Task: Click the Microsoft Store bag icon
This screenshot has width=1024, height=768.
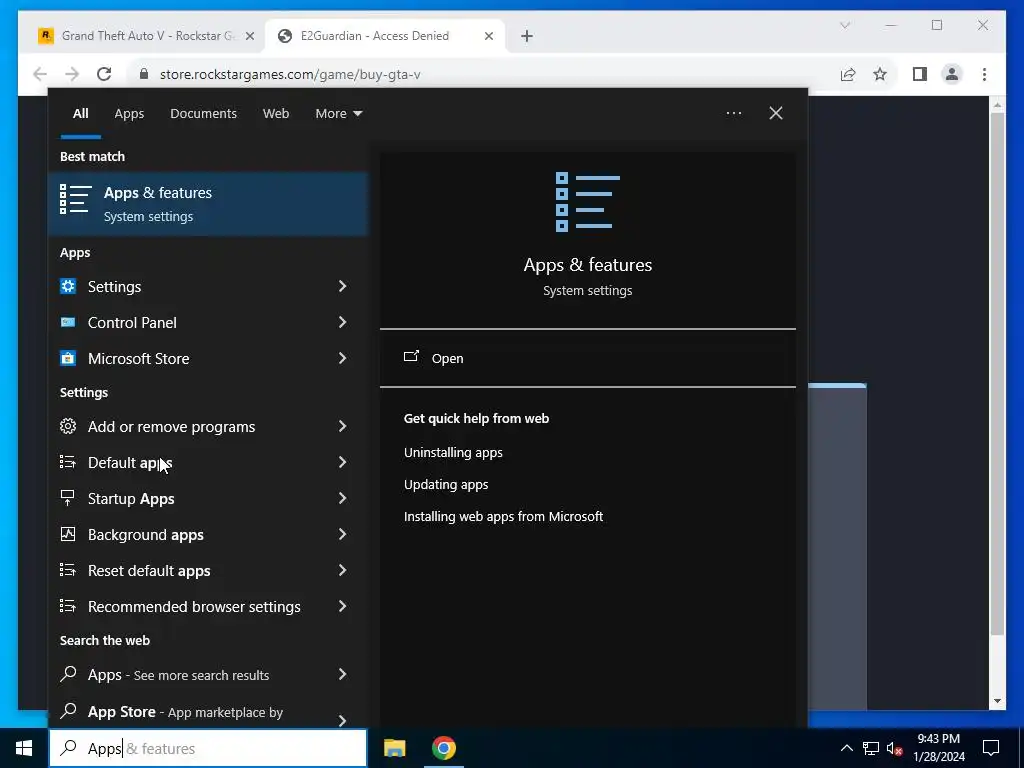Action: click(68, 358)
